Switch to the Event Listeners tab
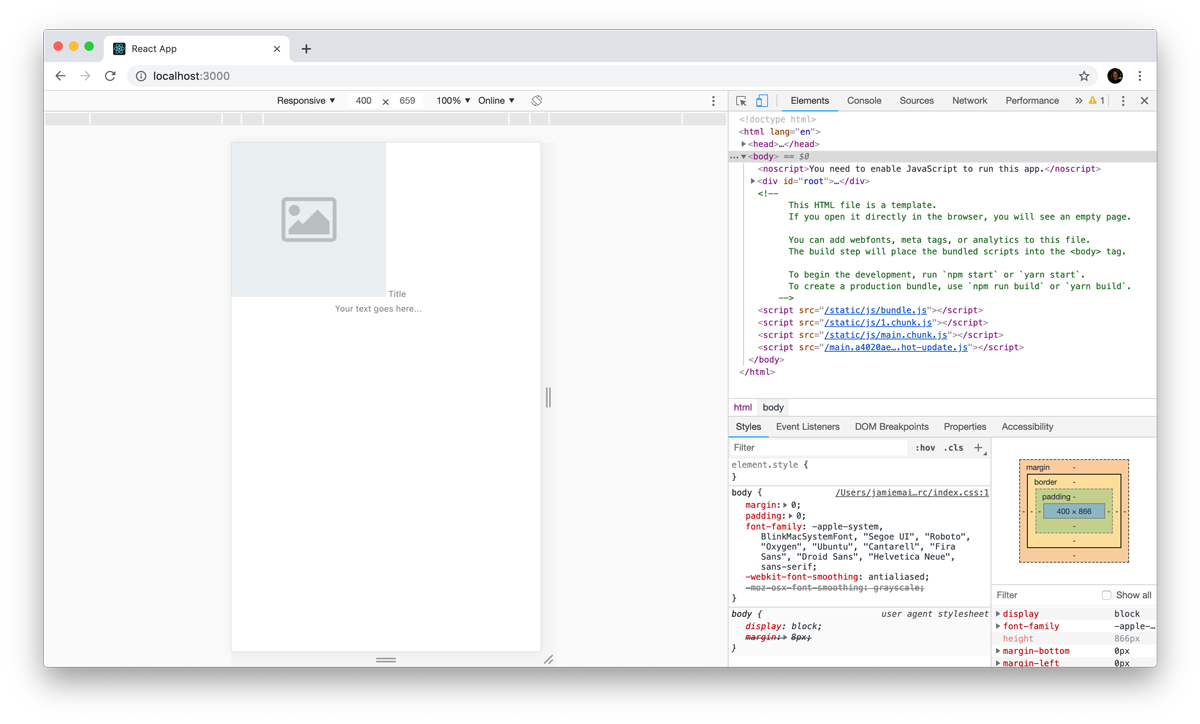The image size is (1200, 724). tap(807, 427)
